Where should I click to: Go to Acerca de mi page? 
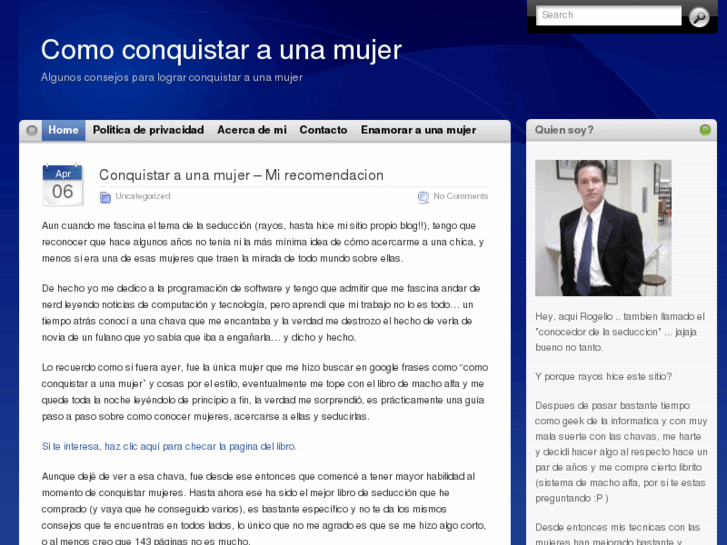click(252, 130)
